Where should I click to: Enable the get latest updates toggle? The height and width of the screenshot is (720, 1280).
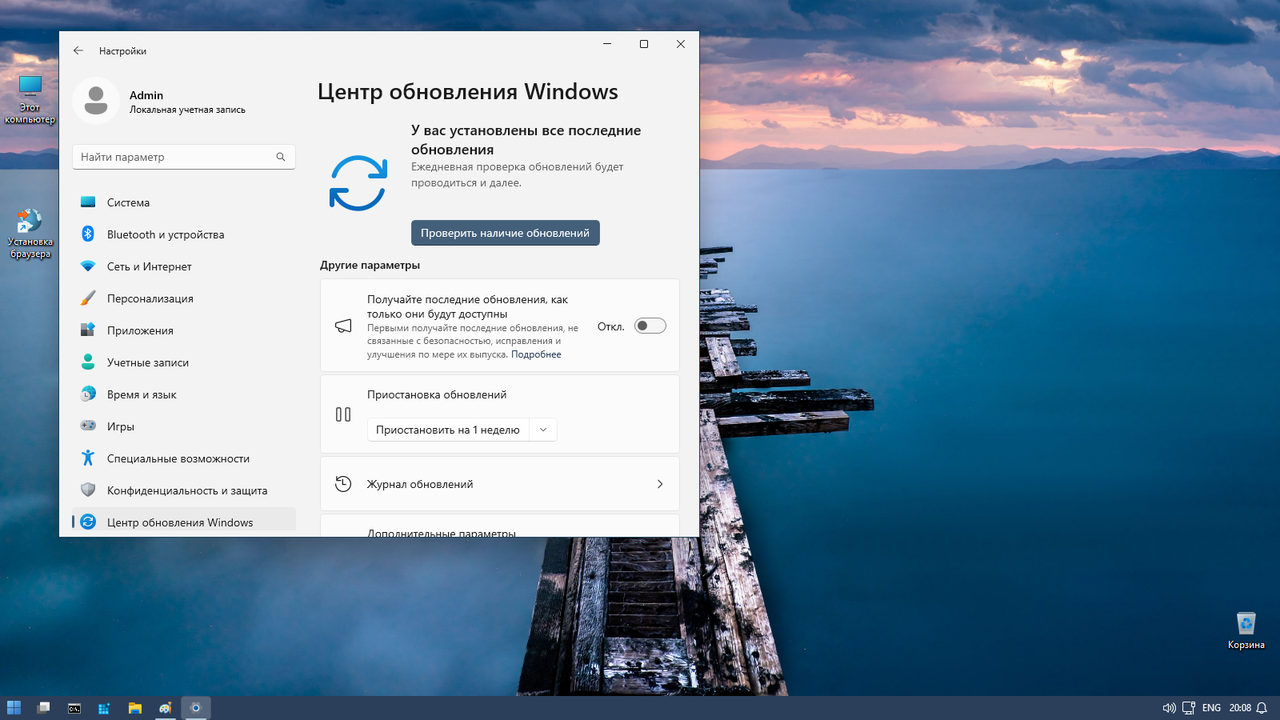coord(650,326)
